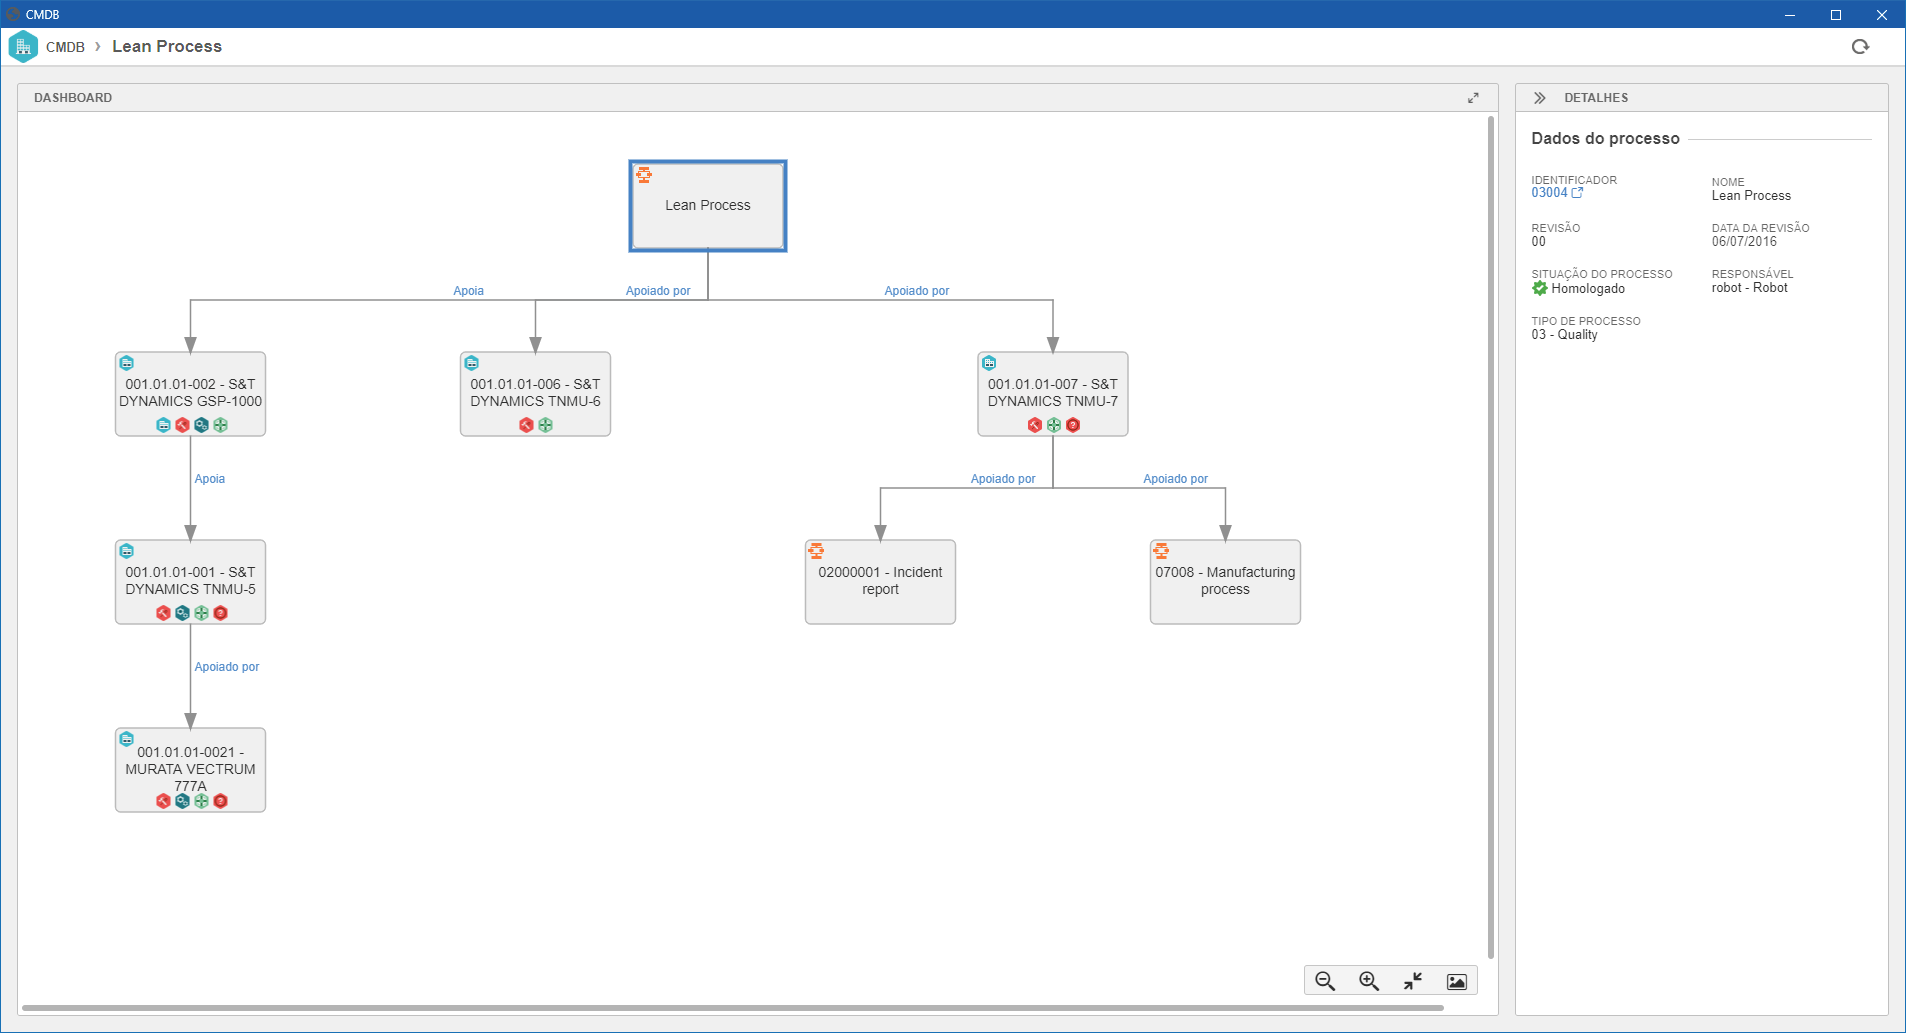Click the process type 03 - Quality
Image resolution: width=1906 pixels, height=1033 pixels.
pos(1564,335)
